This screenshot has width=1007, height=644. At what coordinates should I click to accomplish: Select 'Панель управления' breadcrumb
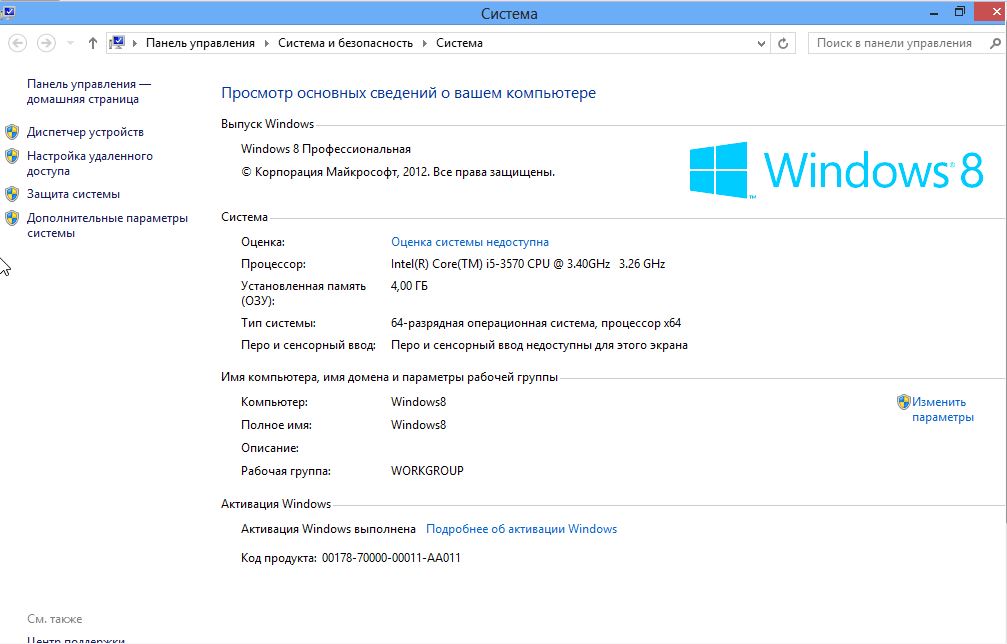pyautogui.click(x=200, y=43)
